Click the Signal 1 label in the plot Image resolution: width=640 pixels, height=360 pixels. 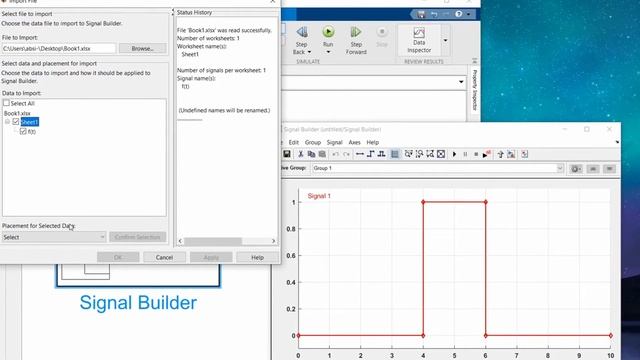pos(319,196)
